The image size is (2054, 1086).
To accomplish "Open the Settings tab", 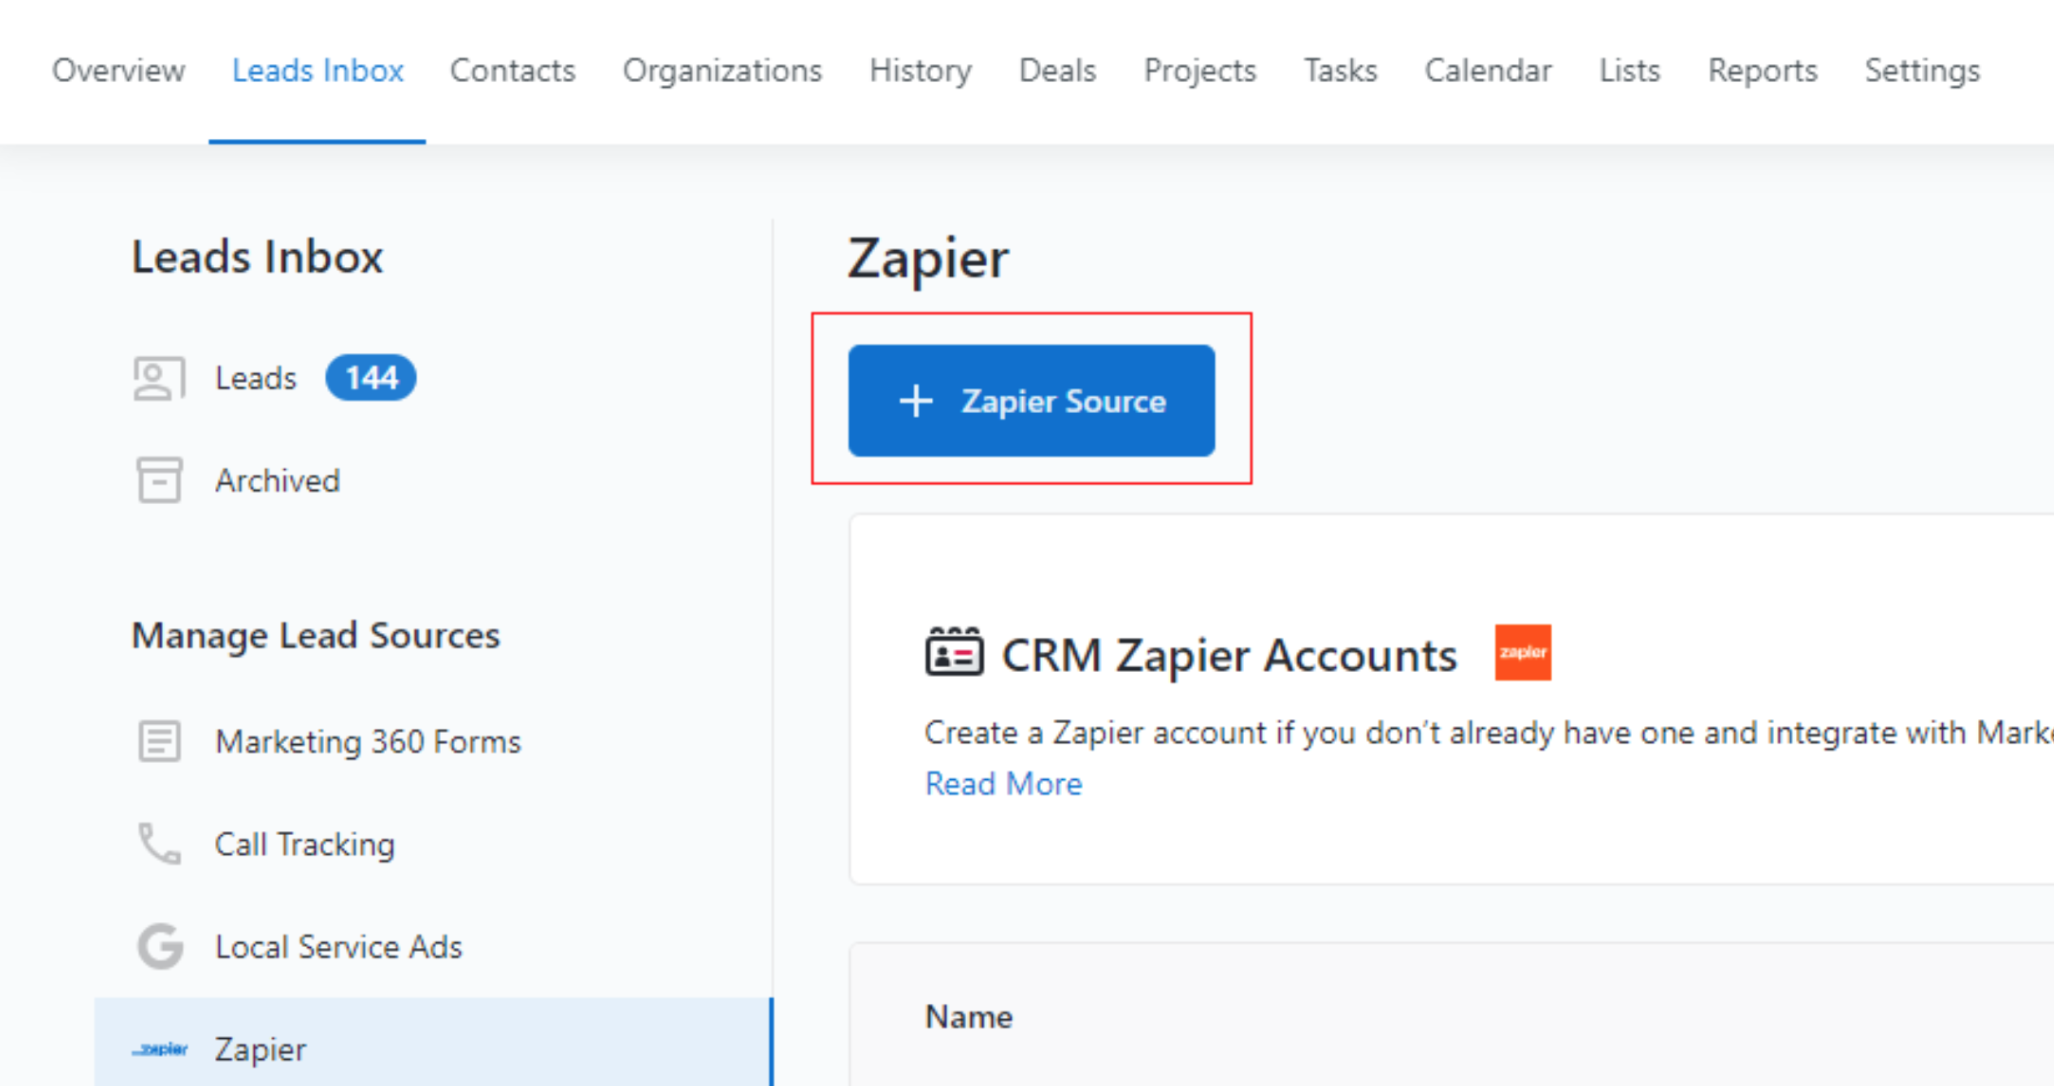I will point(1921,71).
